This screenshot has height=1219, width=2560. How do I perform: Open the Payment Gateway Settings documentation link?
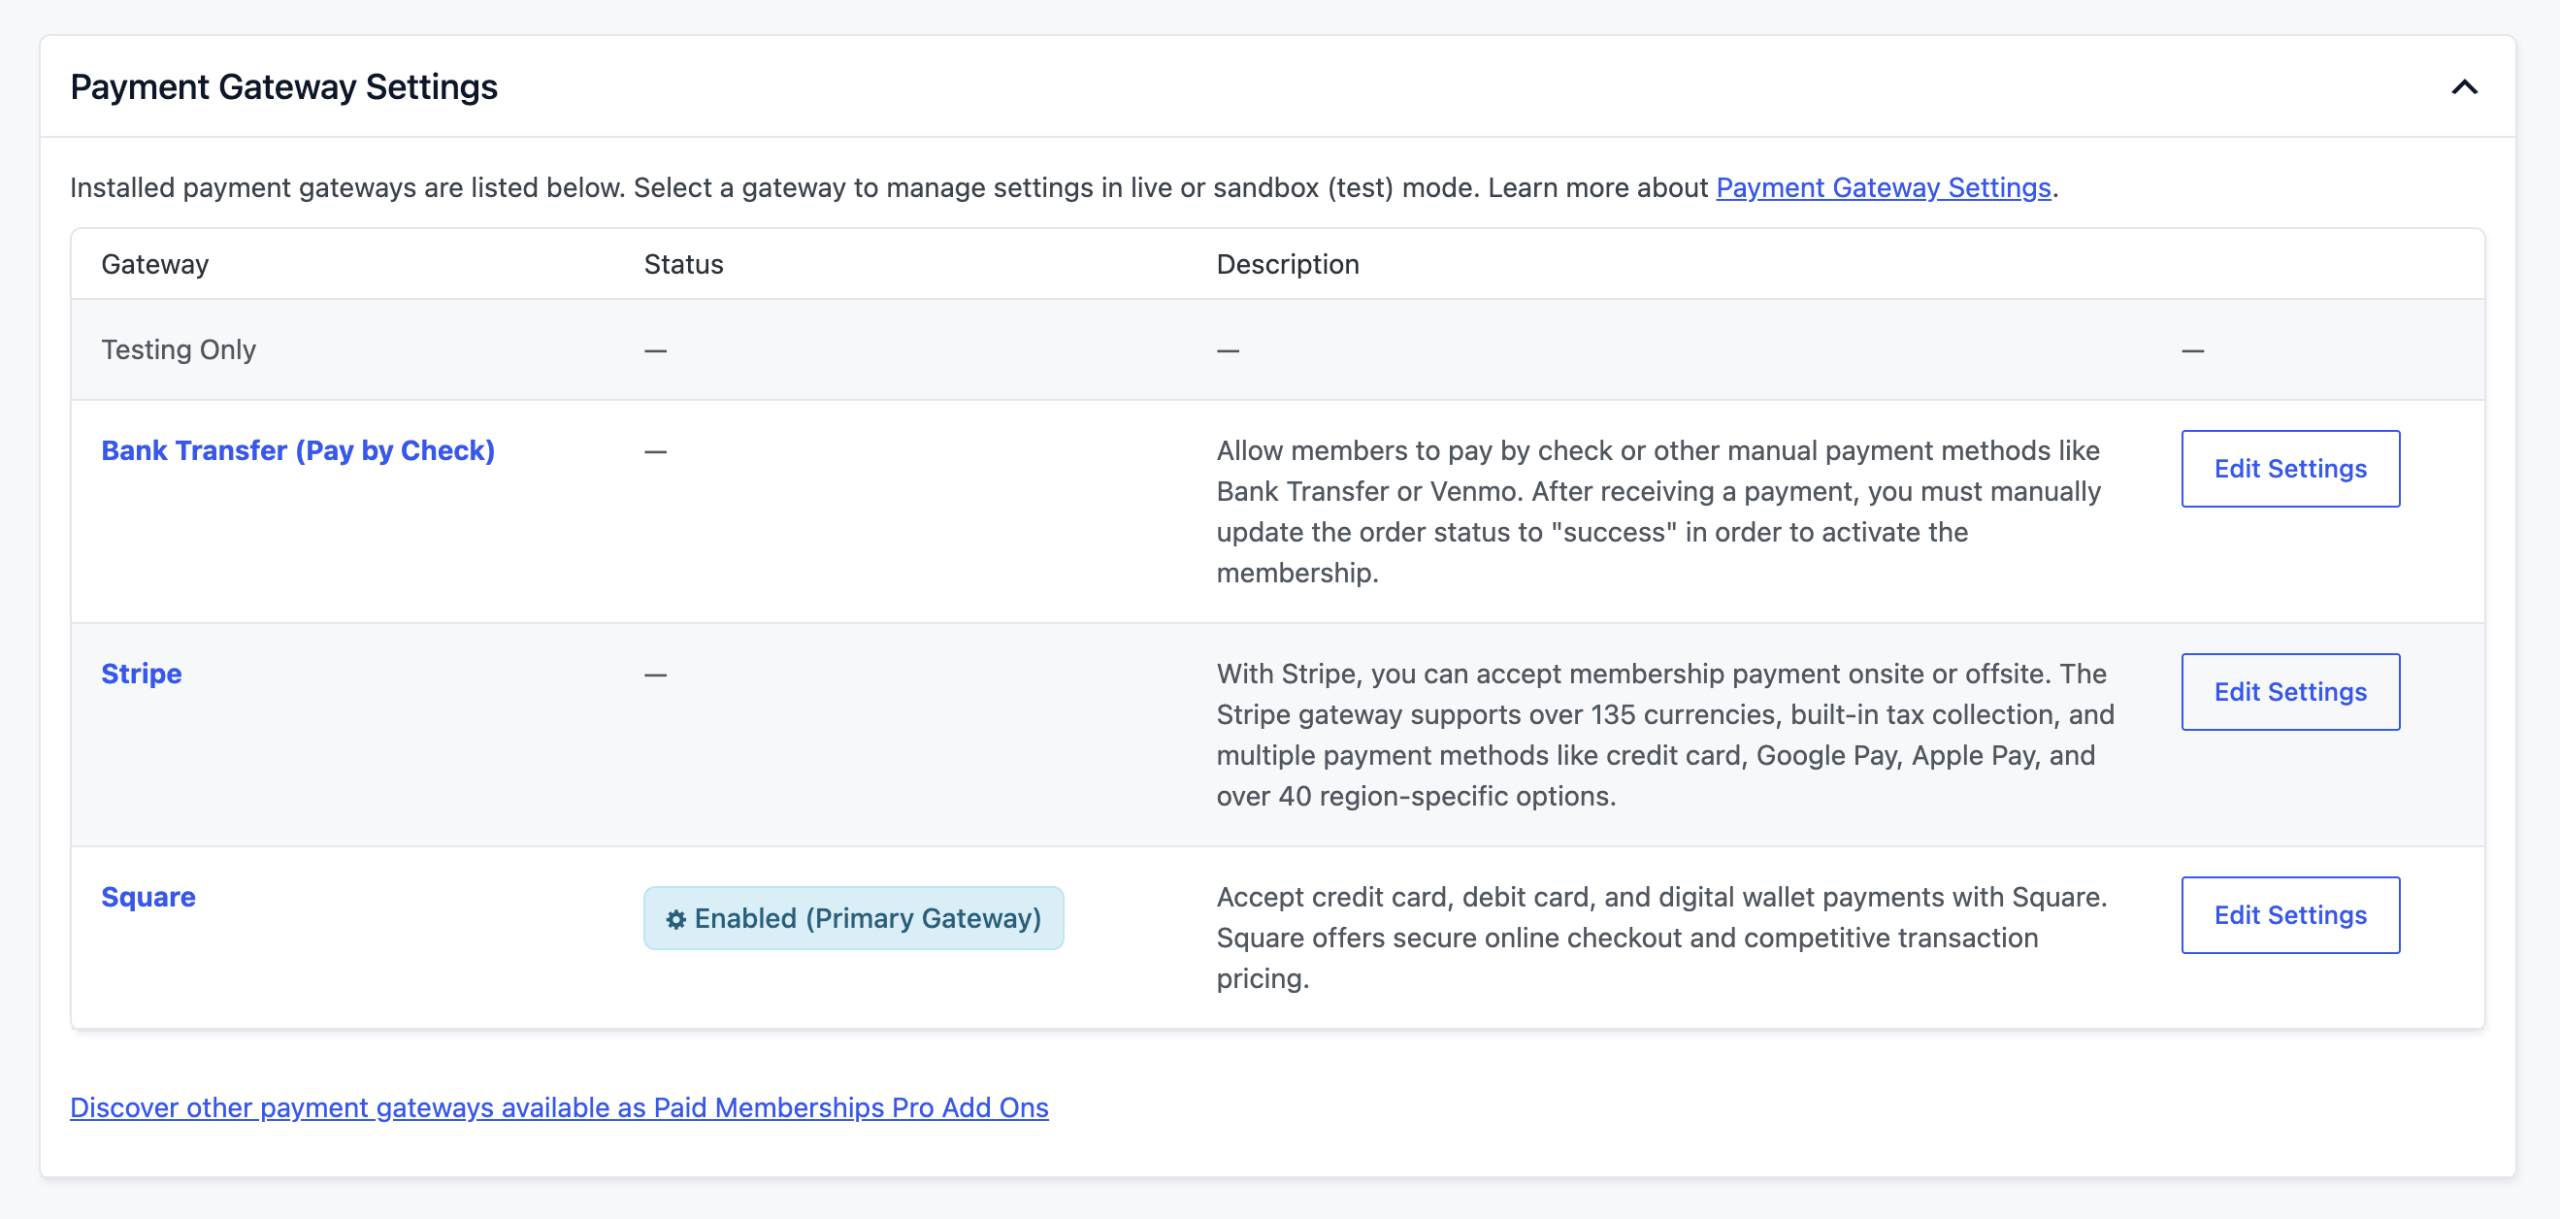coord(1883,188)
